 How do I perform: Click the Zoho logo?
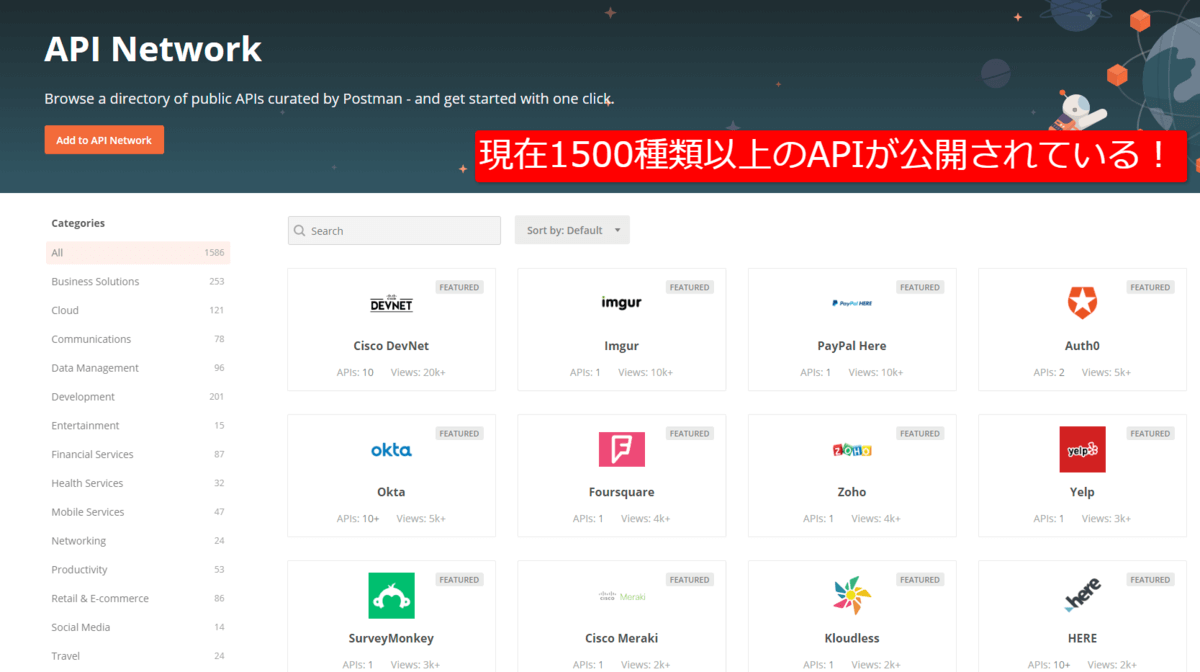[852, 450]
